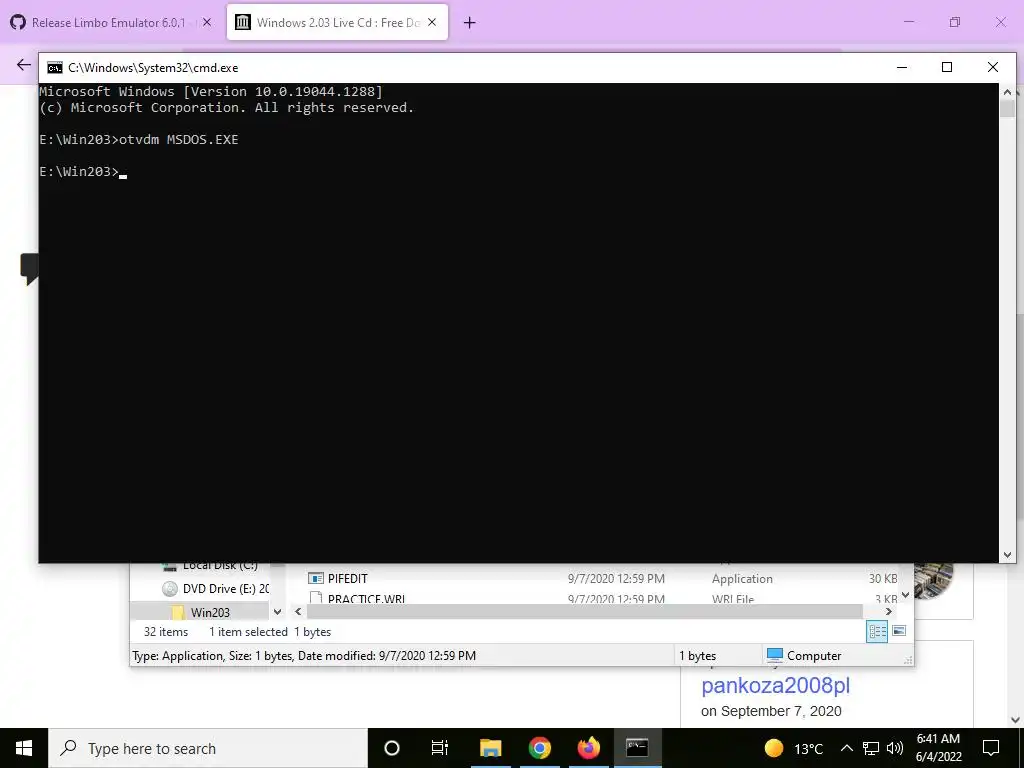The width and height of the screenshot is (1024, 768).
Task: Click the PIFEDIT Application type cell
Action: coord(742,579)
